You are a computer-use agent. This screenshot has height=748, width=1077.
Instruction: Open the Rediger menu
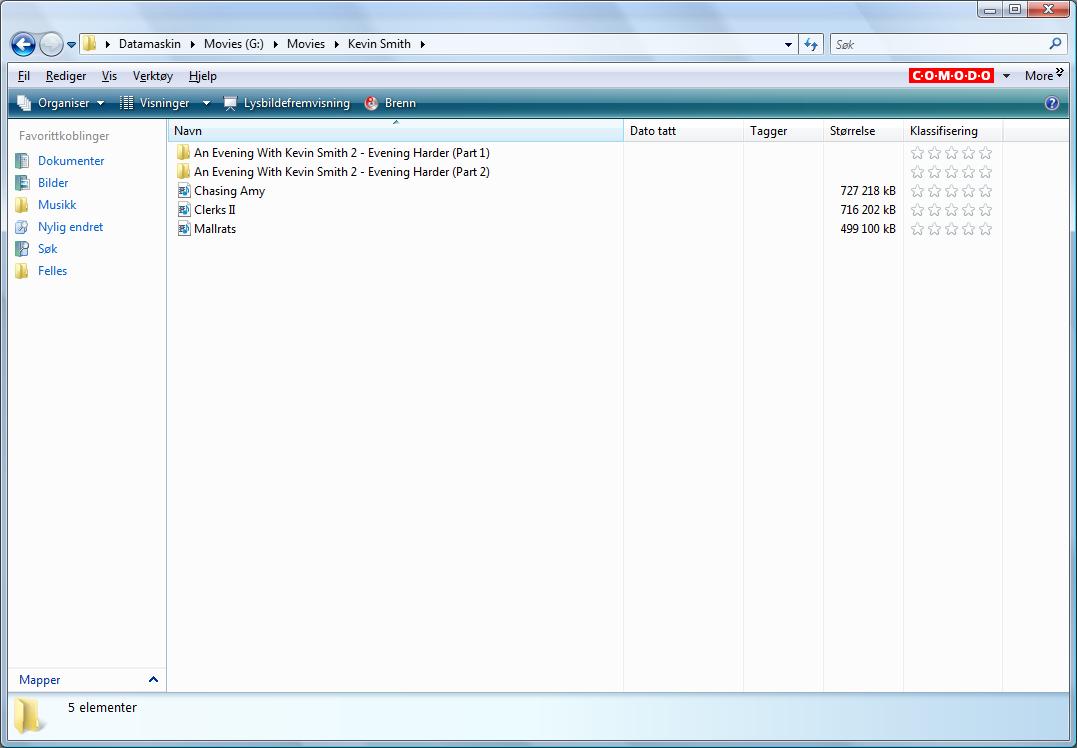[x=66, y=76]
